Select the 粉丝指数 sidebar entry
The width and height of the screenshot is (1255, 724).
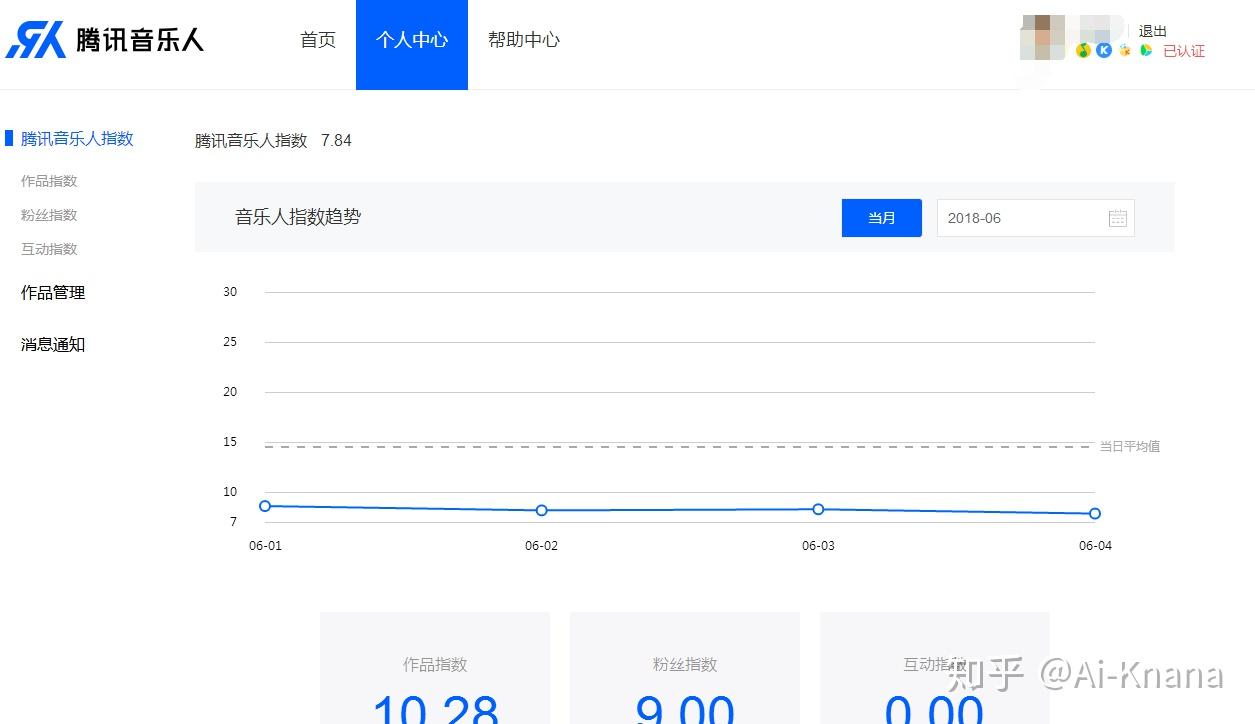tap(48, 215)
